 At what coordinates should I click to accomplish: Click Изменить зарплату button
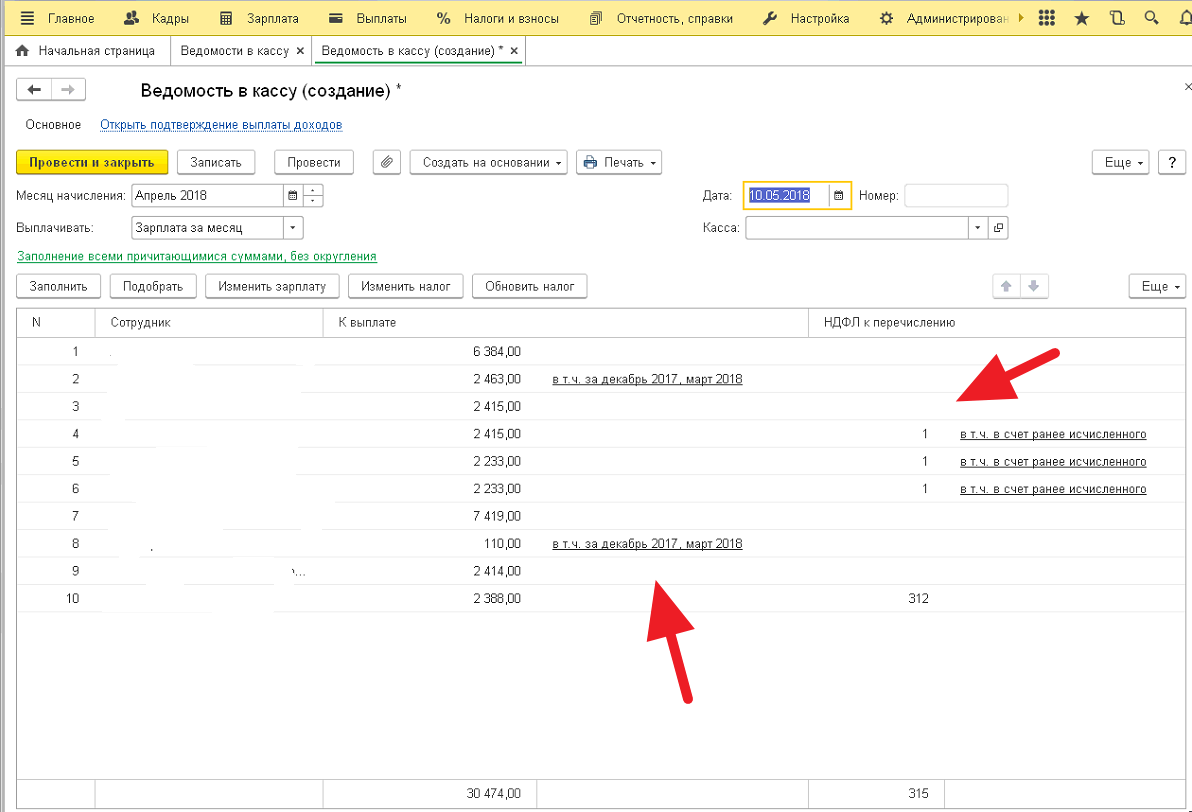(x=272, y=287)
